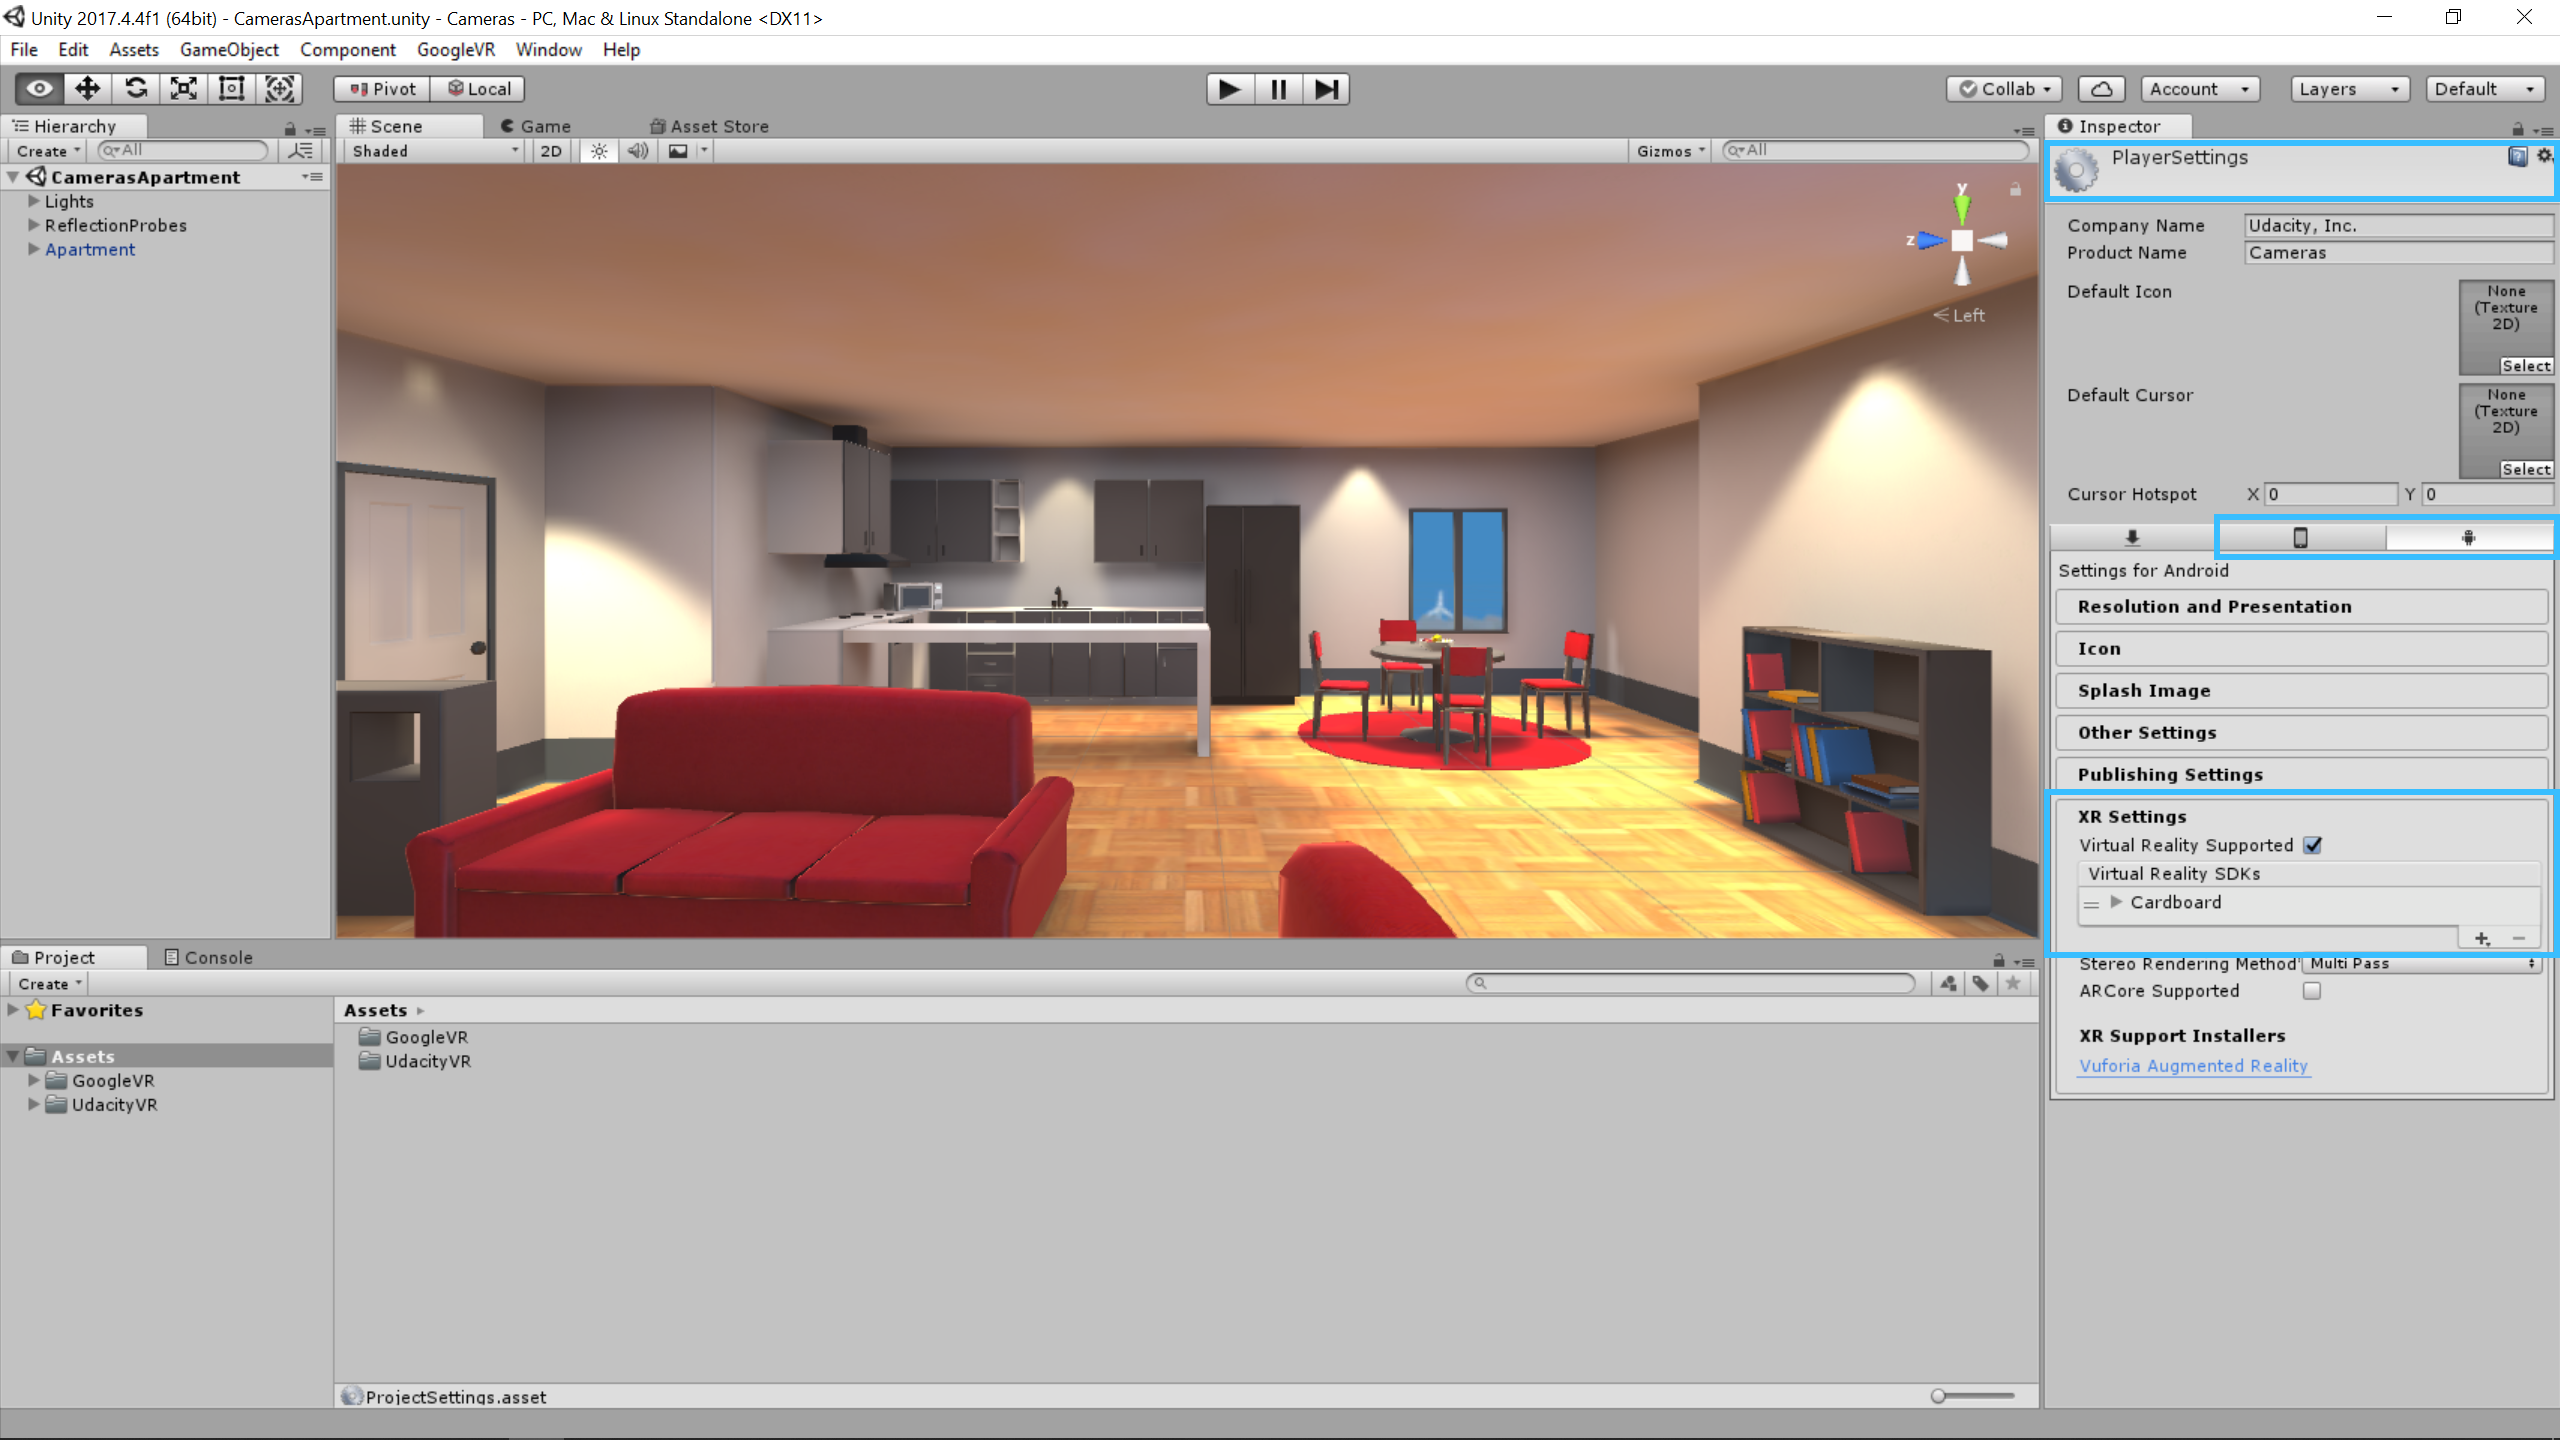
Task: Open the Layers dropdown
Action: coord(2347,89)
